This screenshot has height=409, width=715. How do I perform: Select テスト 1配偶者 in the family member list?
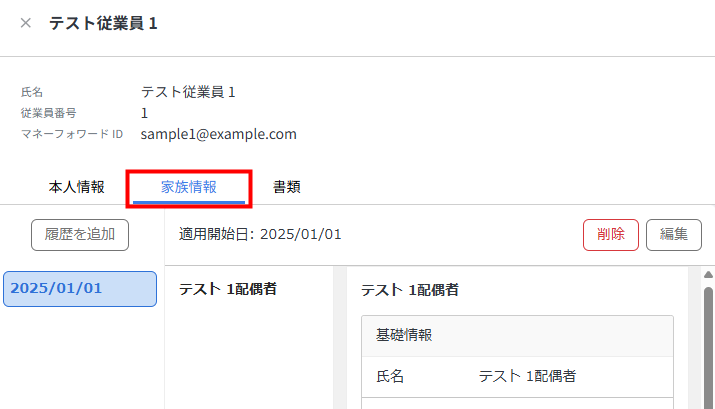pyautogui.click(x=227, y=290)
